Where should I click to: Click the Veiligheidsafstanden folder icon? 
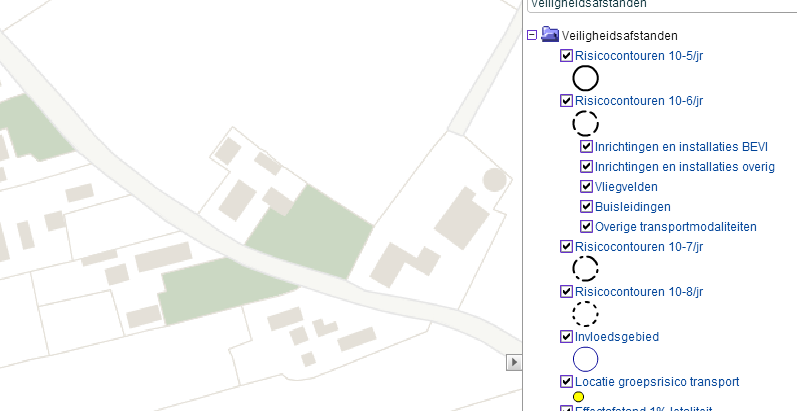(x=550, y=35)
